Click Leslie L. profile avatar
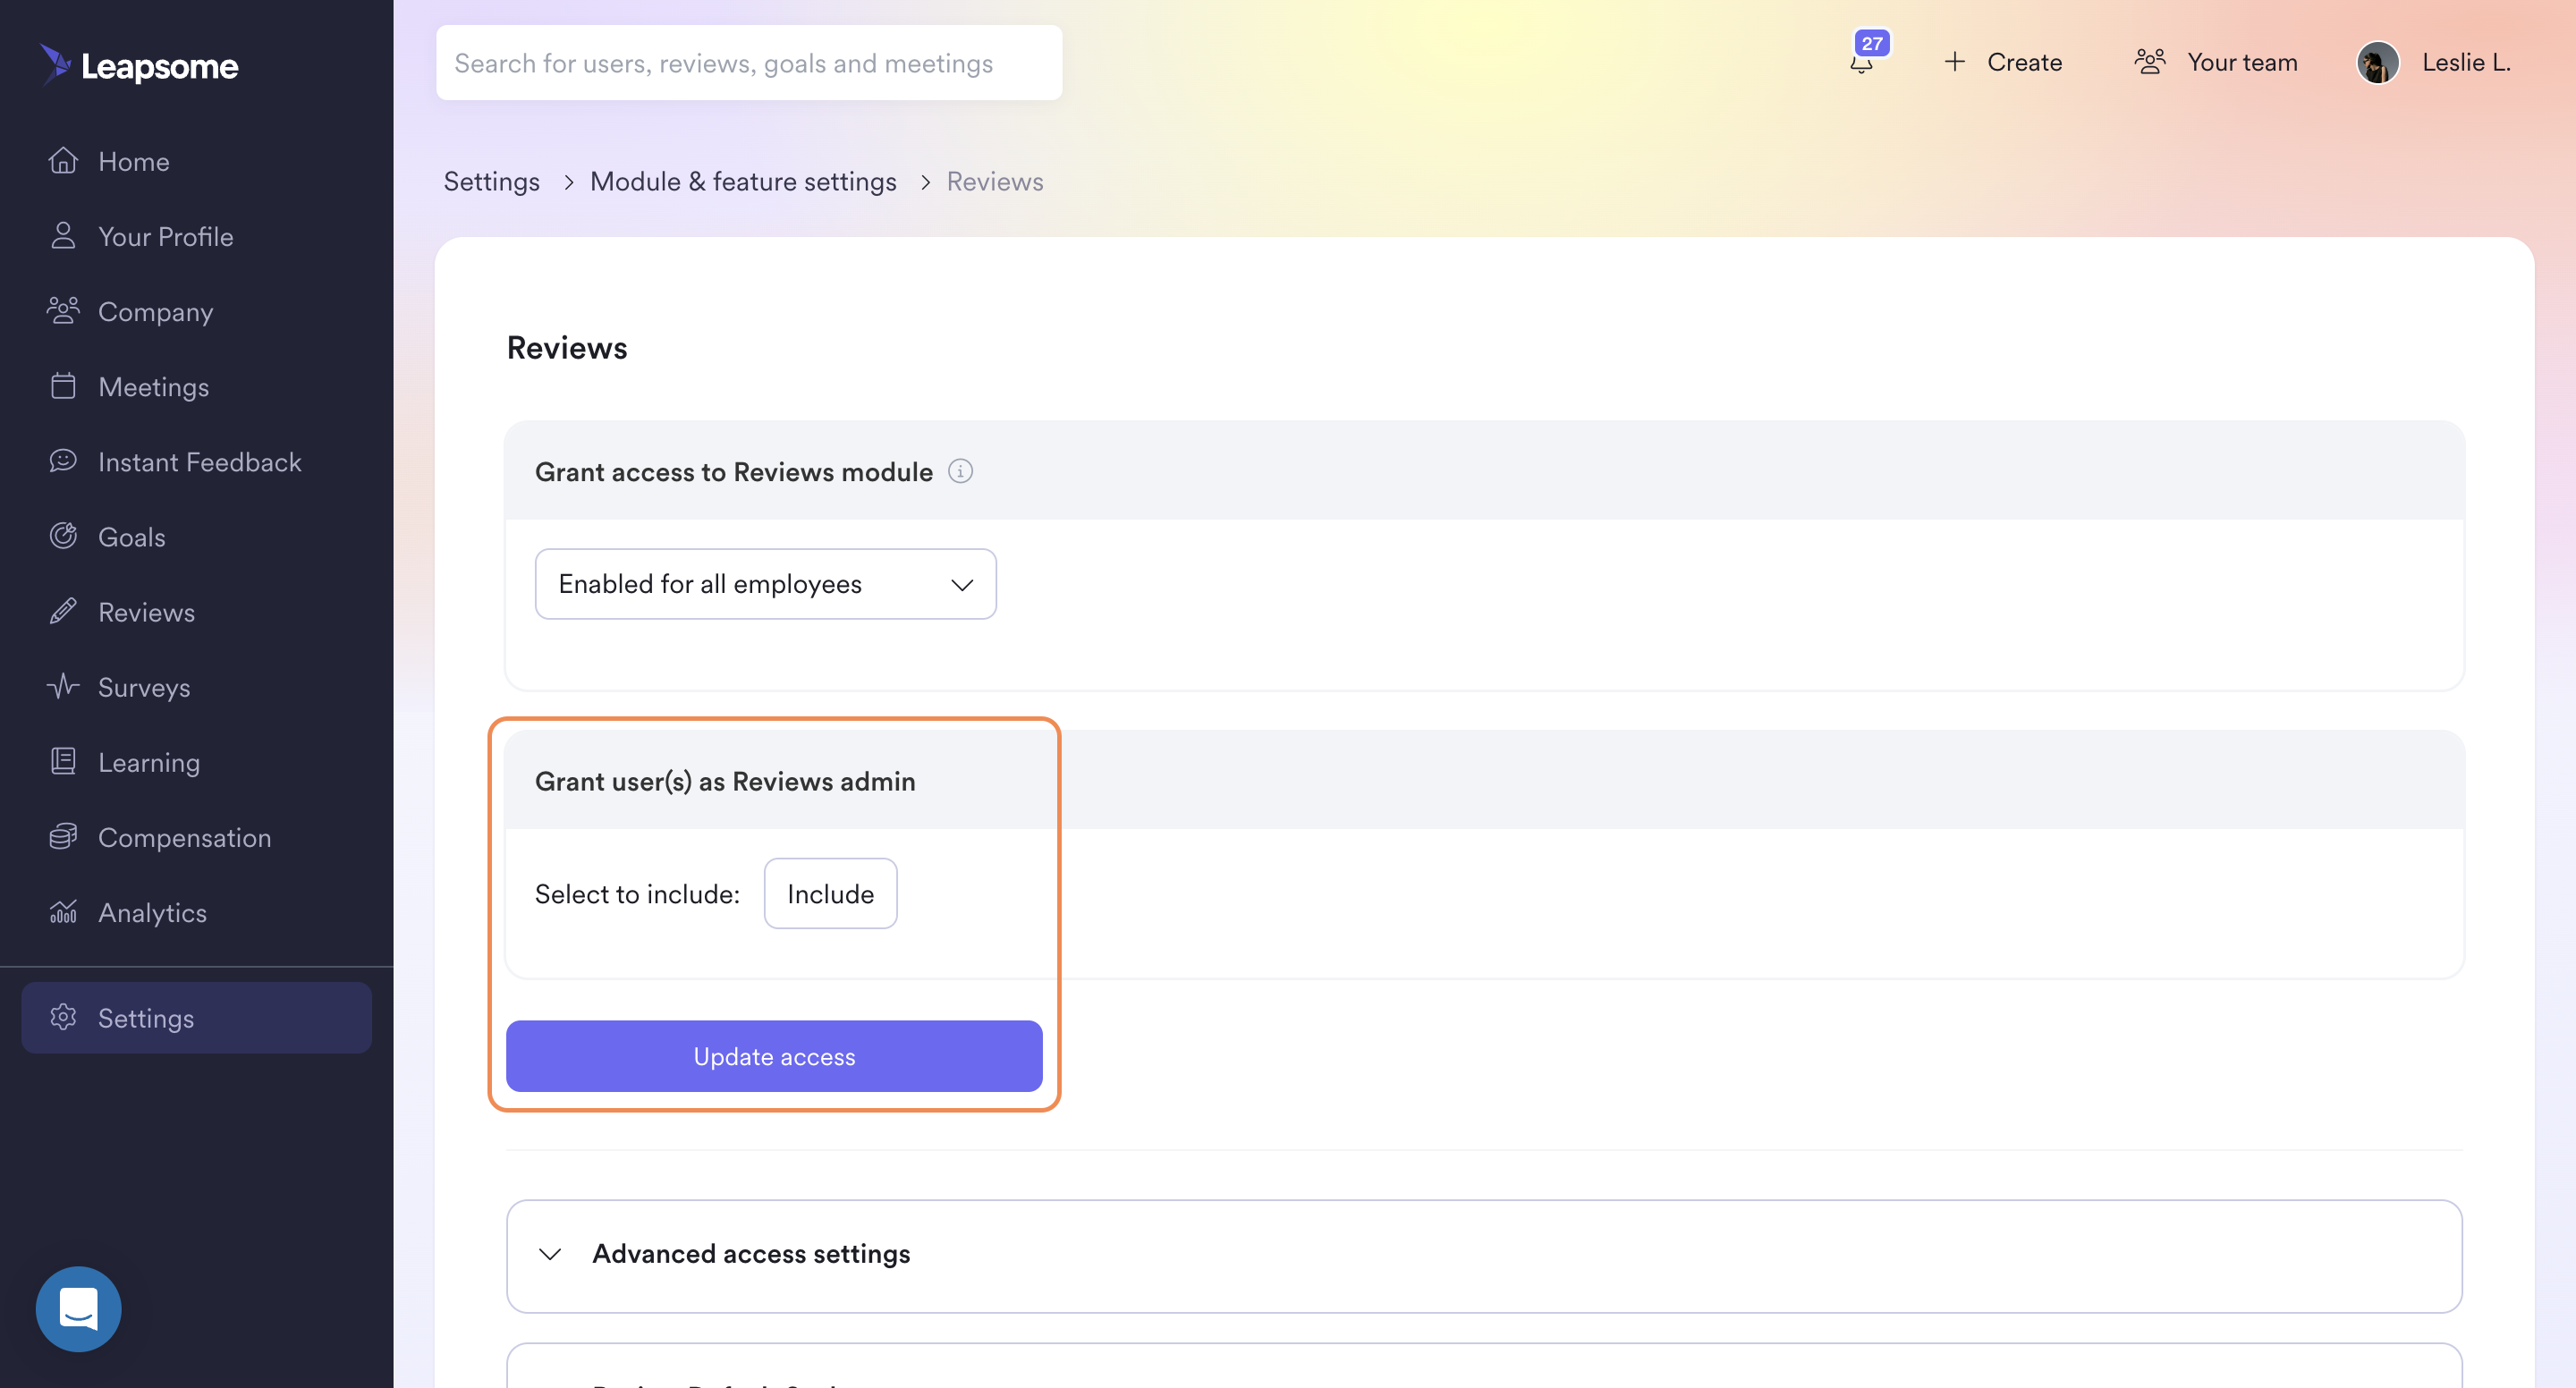Image resolution: width=2576 pixels, height=1388 pixels. pyautogui.click(x=2378, y=62)
